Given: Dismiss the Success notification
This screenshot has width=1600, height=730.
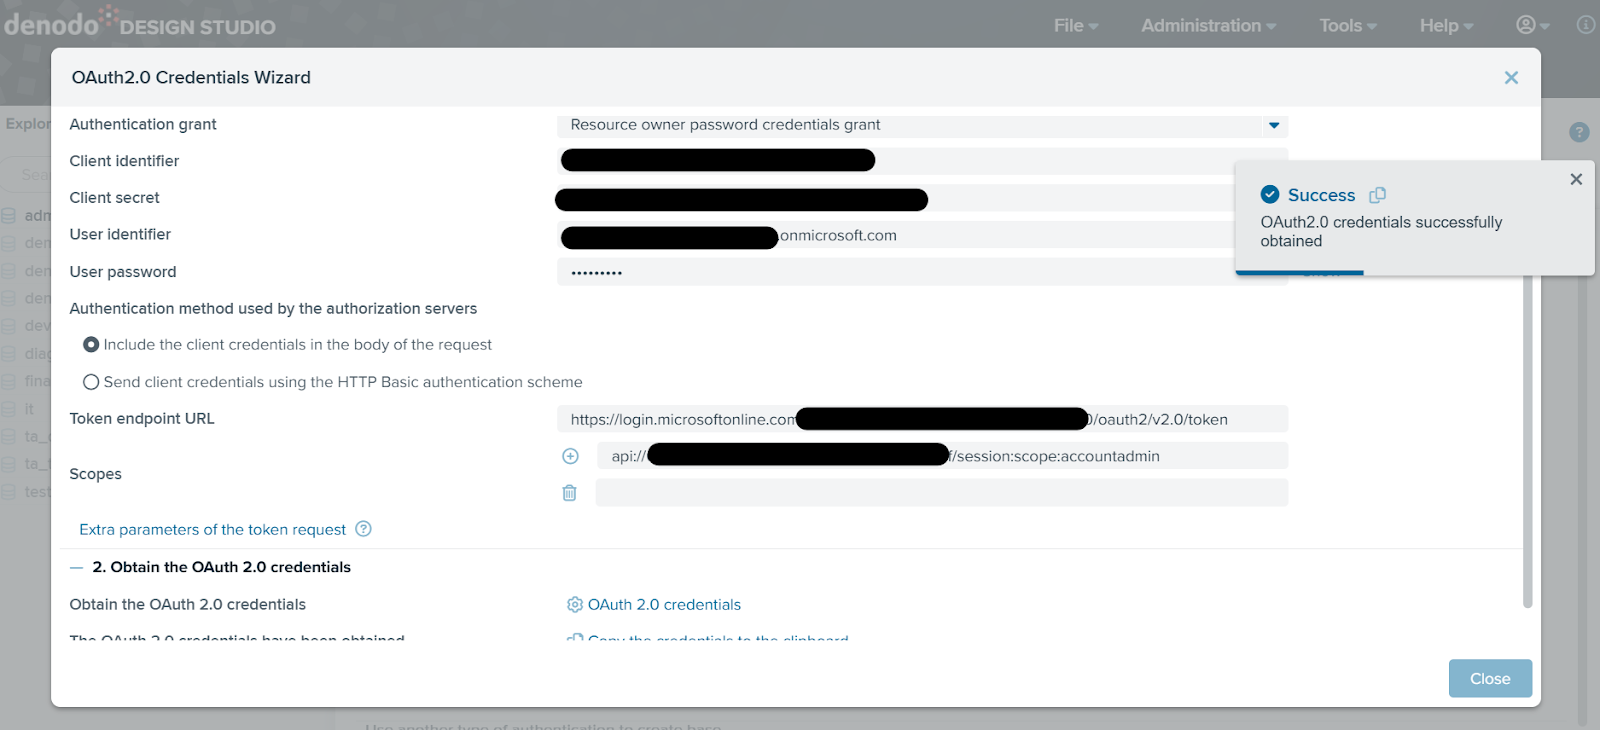Looking at the screenshot, I should coord(1576,179).
